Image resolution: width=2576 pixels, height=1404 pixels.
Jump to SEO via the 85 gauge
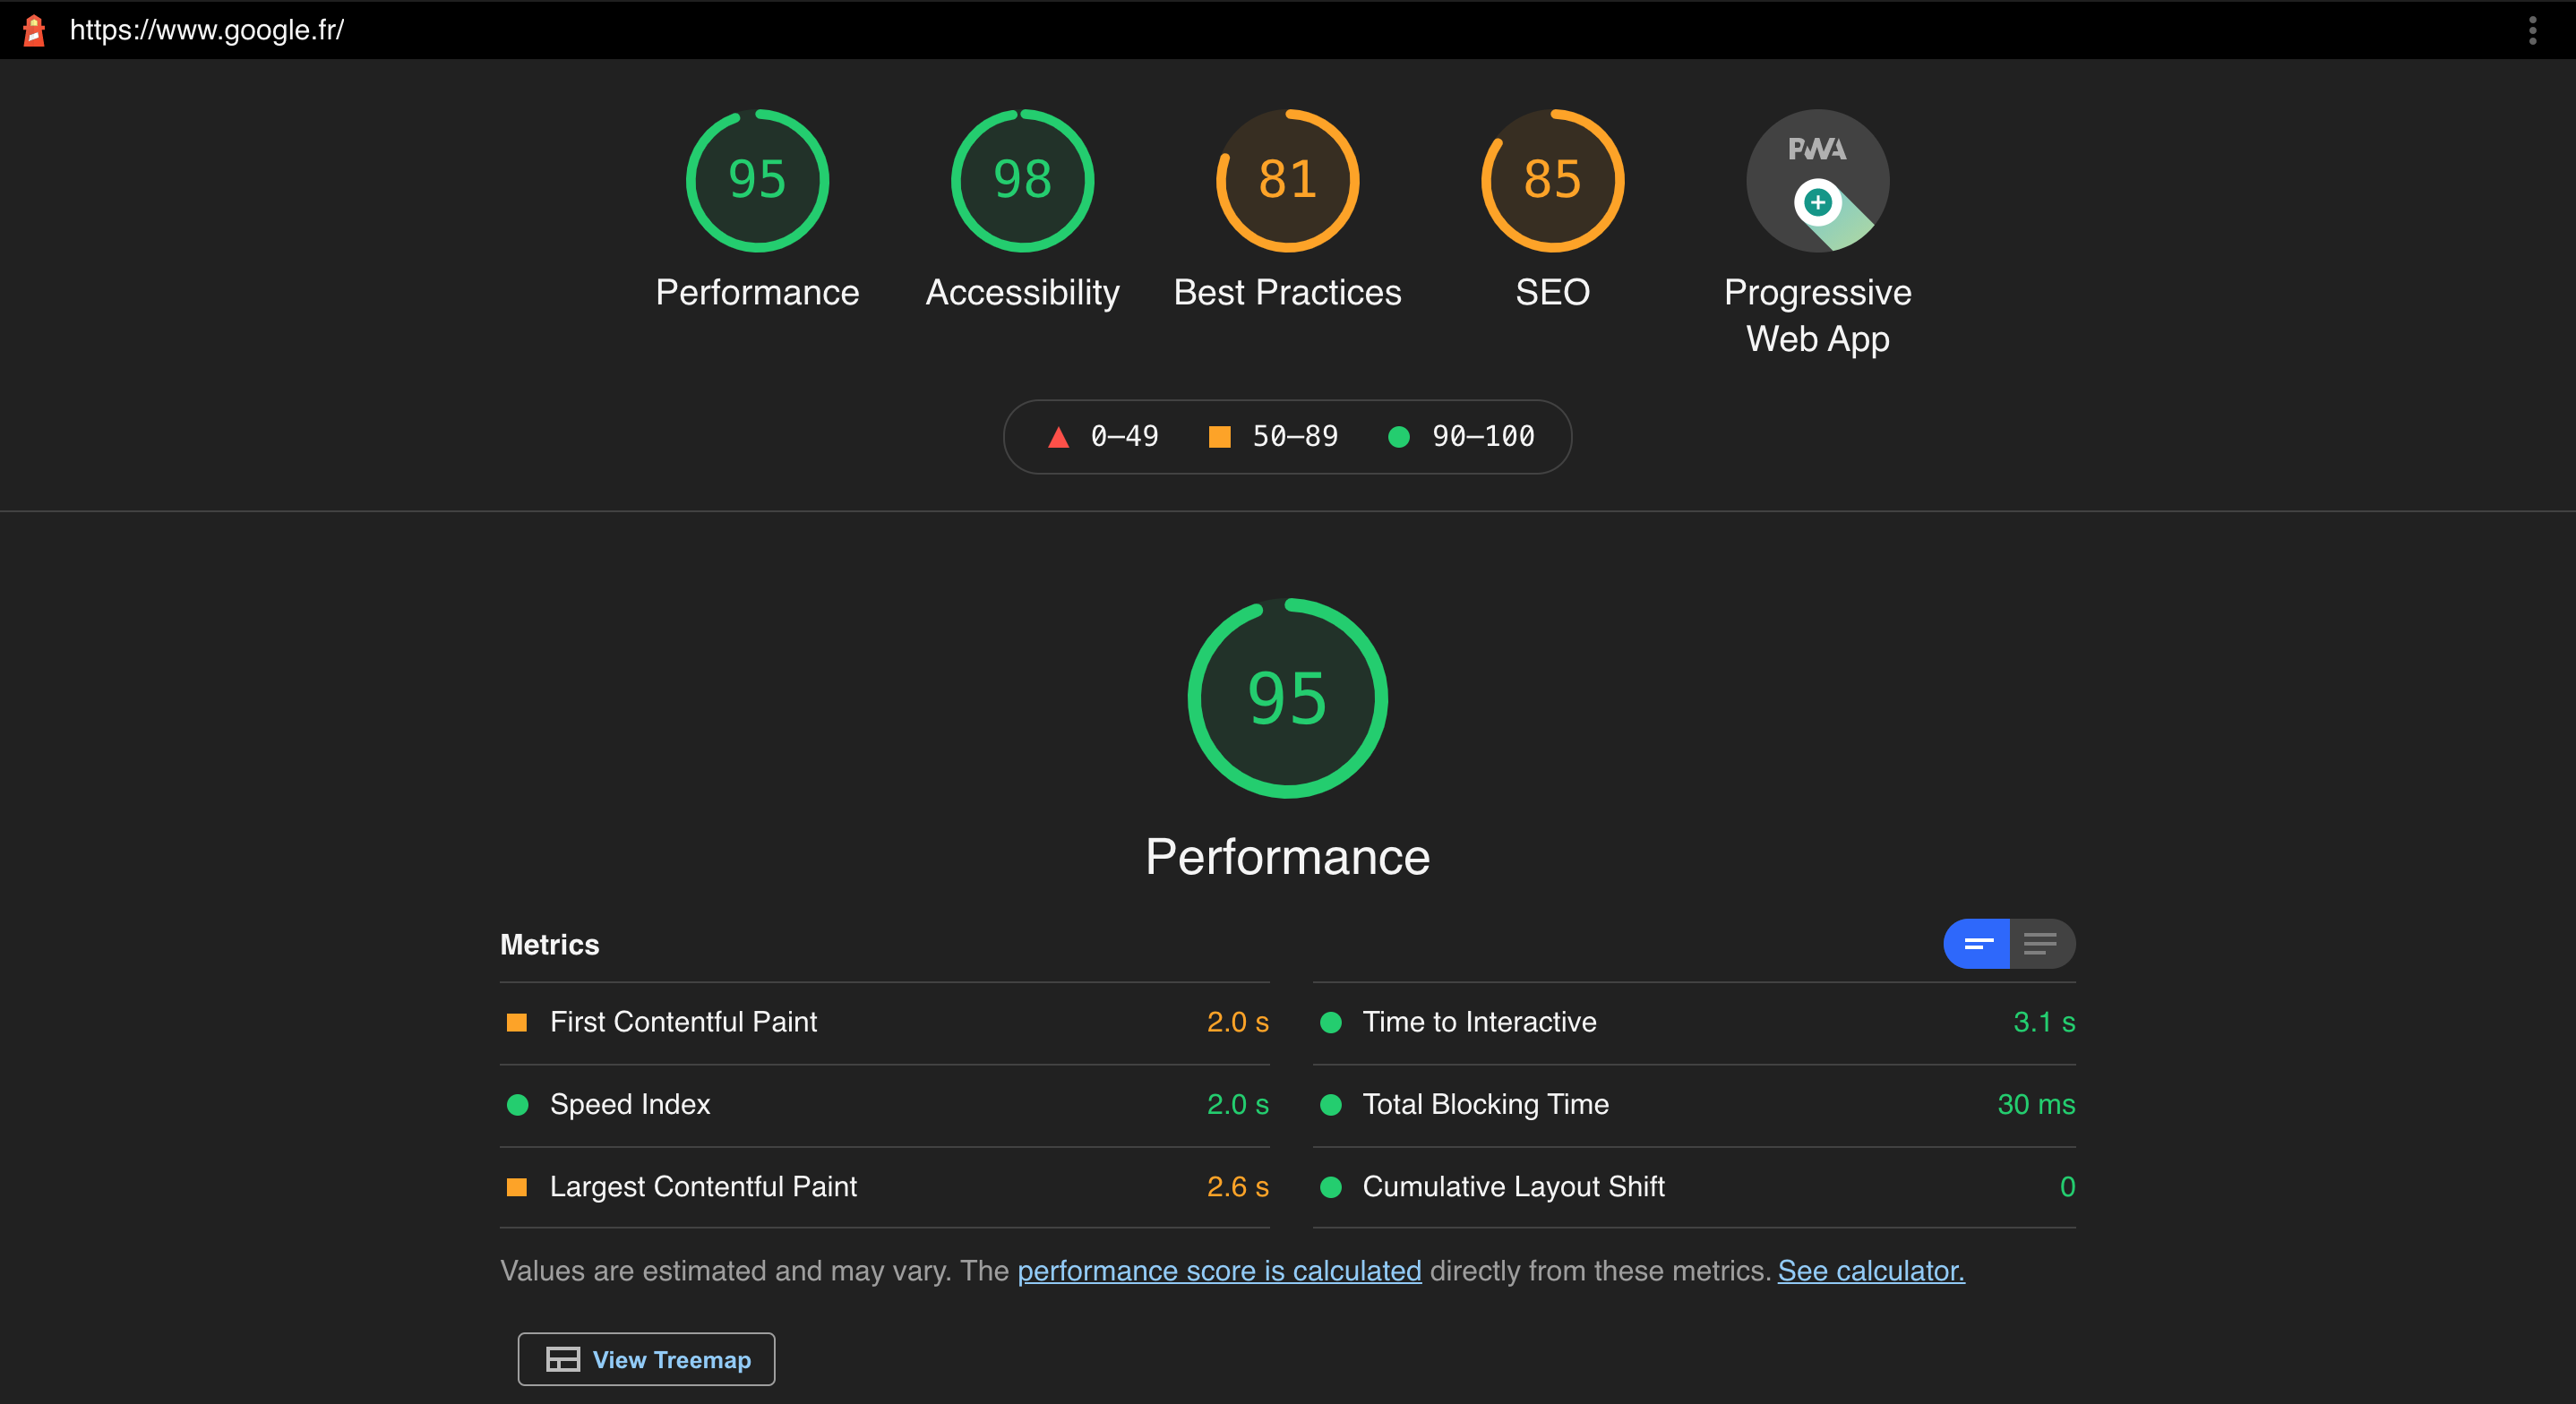pyautogui.click(x=1552, y=180)
